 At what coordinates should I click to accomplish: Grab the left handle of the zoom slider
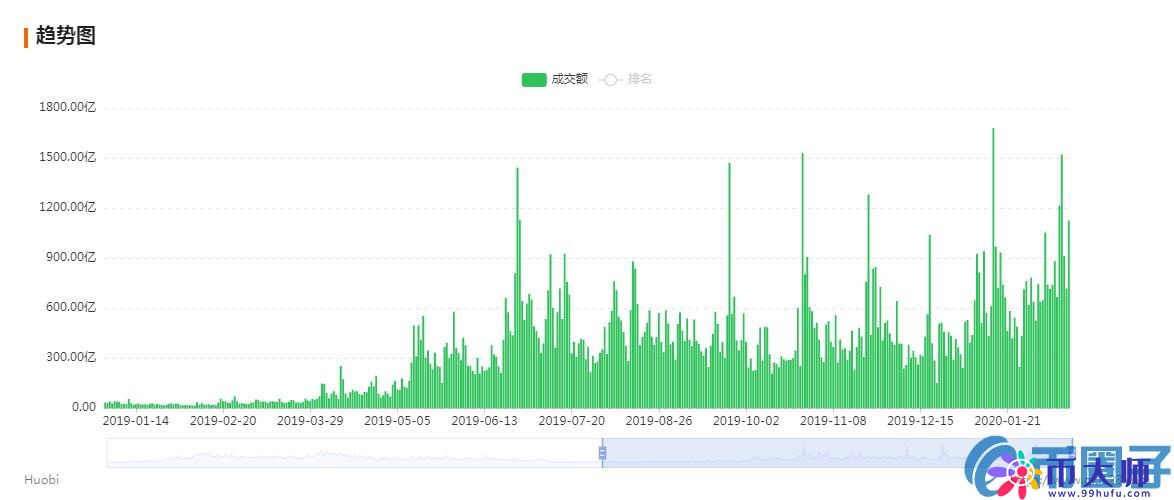click(602, 452)
